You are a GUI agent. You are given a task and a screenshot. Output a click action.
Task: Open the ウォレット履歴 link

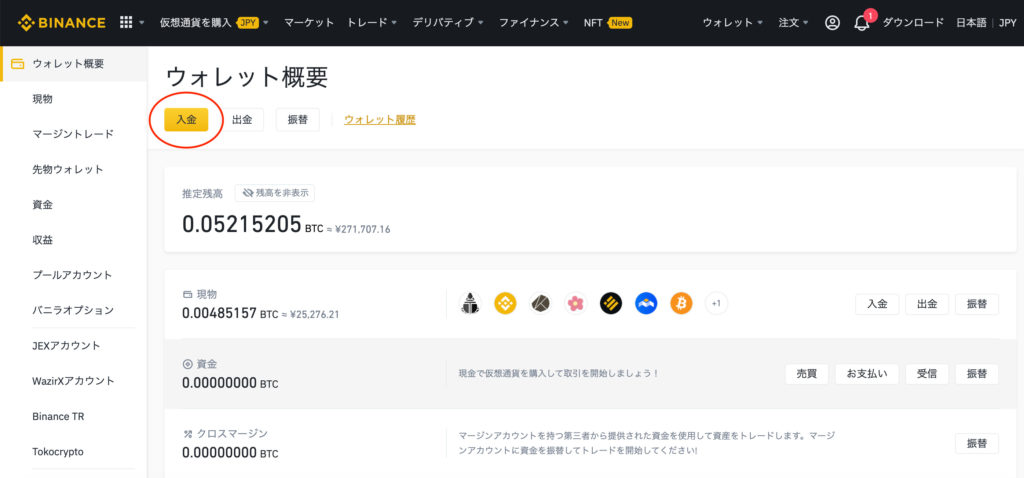coord(380,120)
